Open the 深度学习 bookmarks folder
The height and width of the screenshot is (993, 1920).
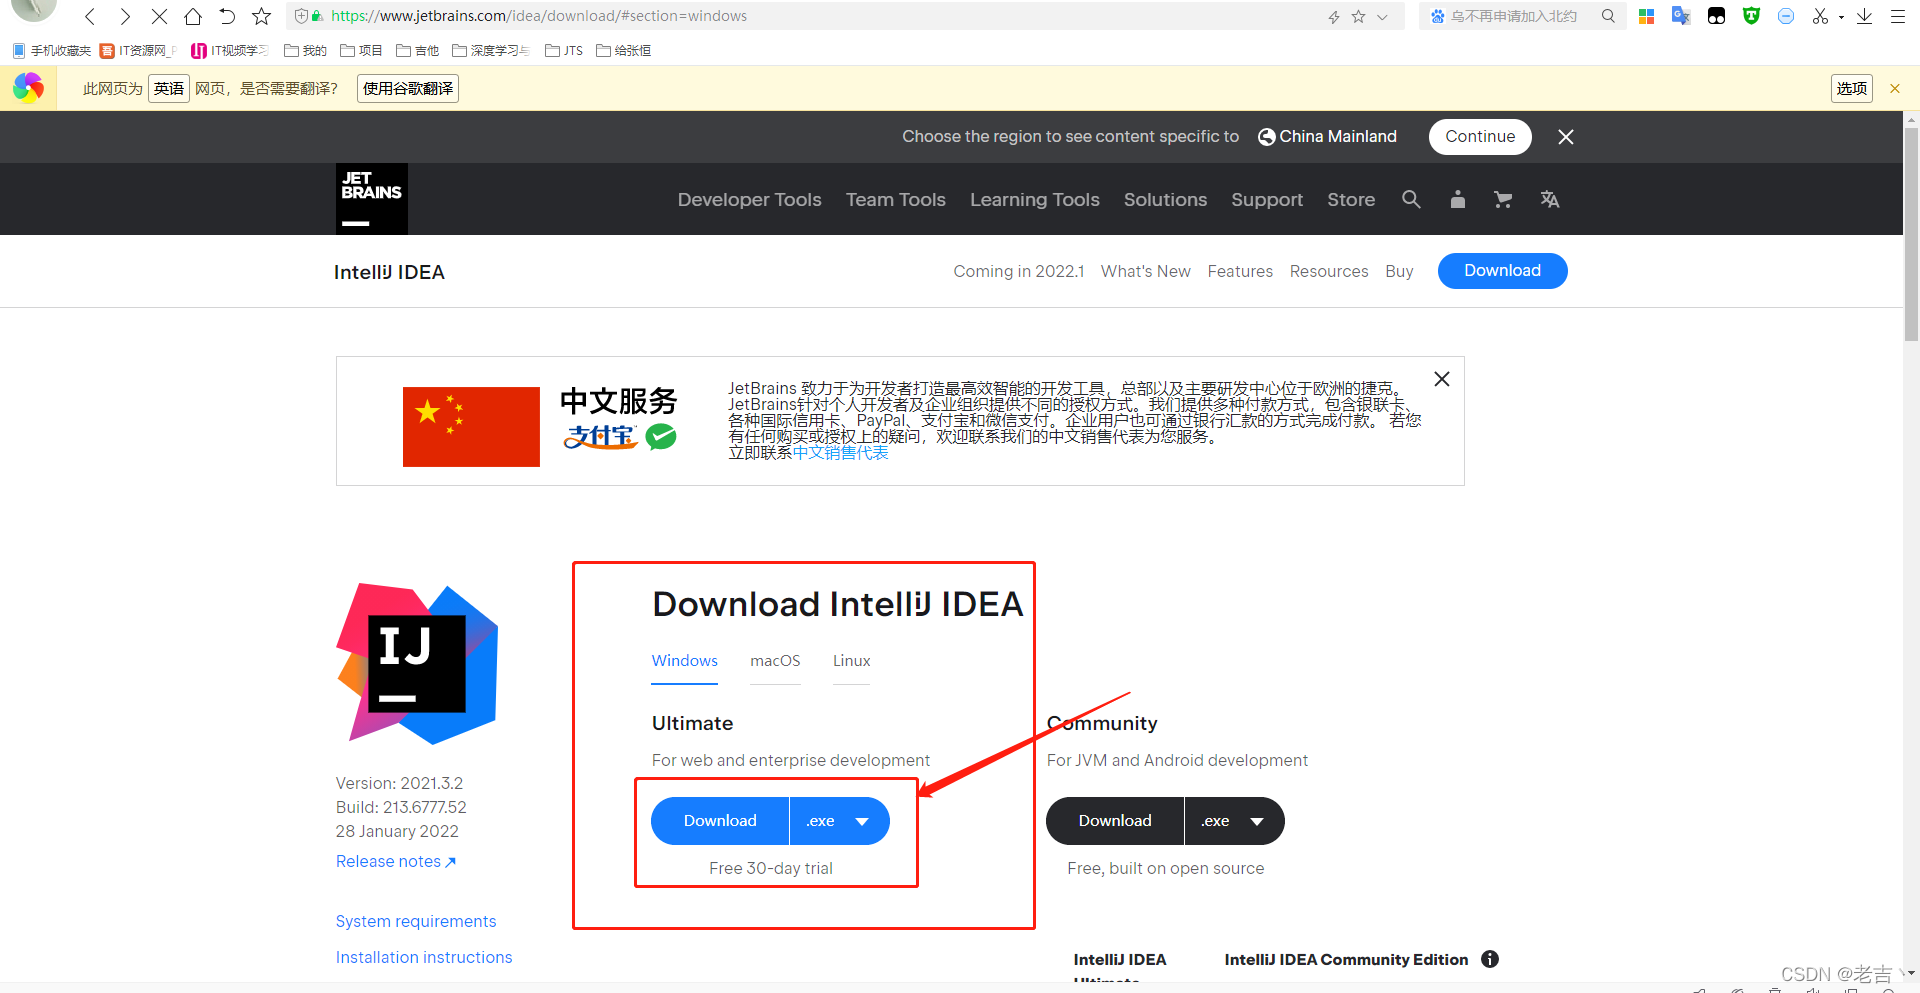pos(490,50)
